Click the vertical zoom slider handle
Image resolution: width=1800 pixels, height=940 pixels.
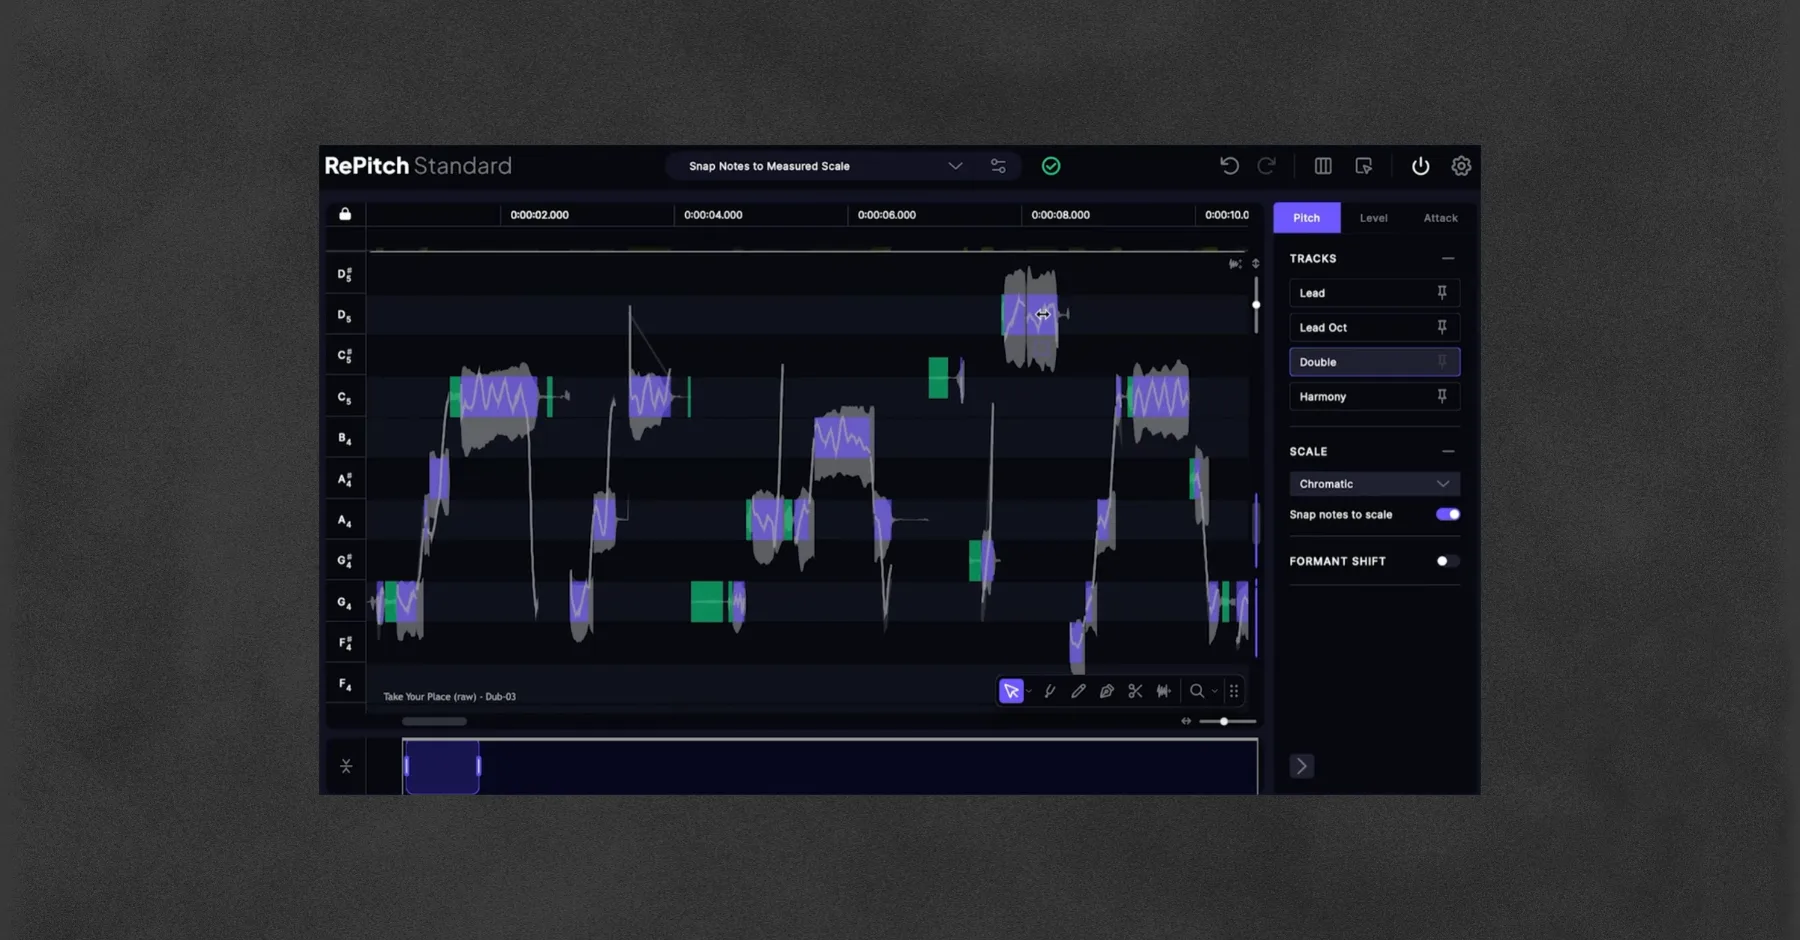click(1256, 305)
